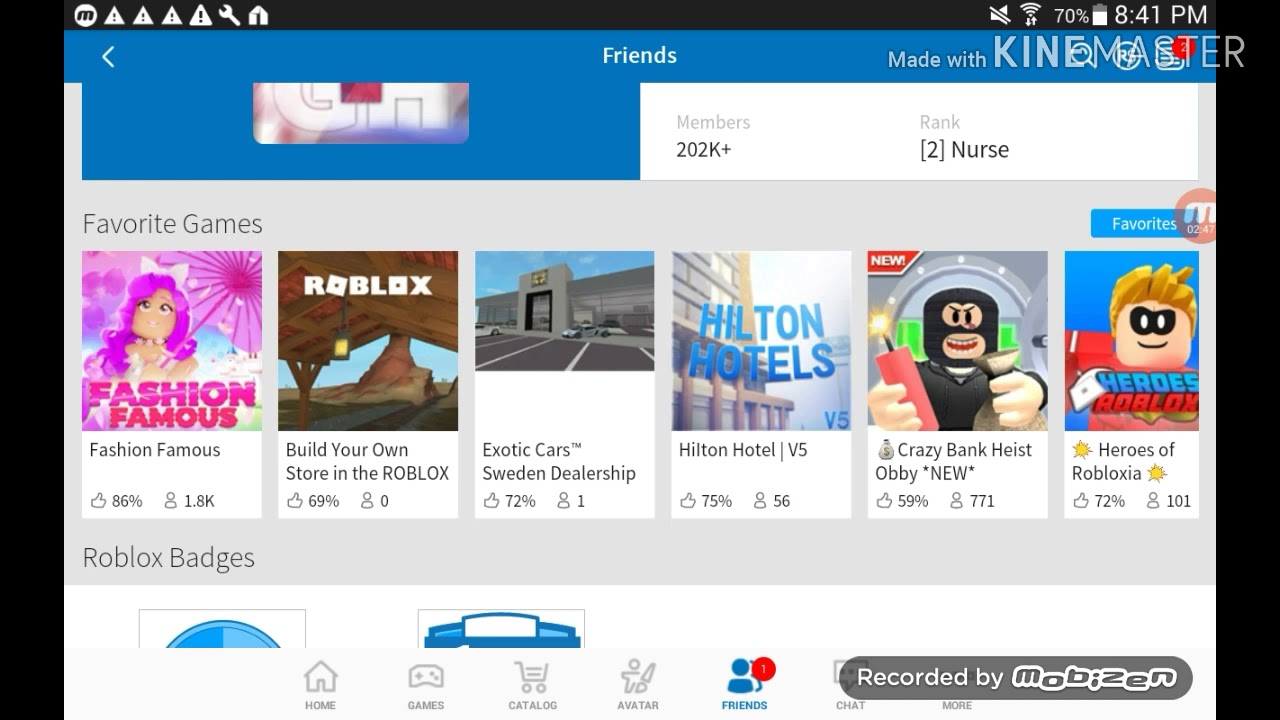Click the player count icon showing 771
The image size is (1280, 720).
click(x=956, y=501)
